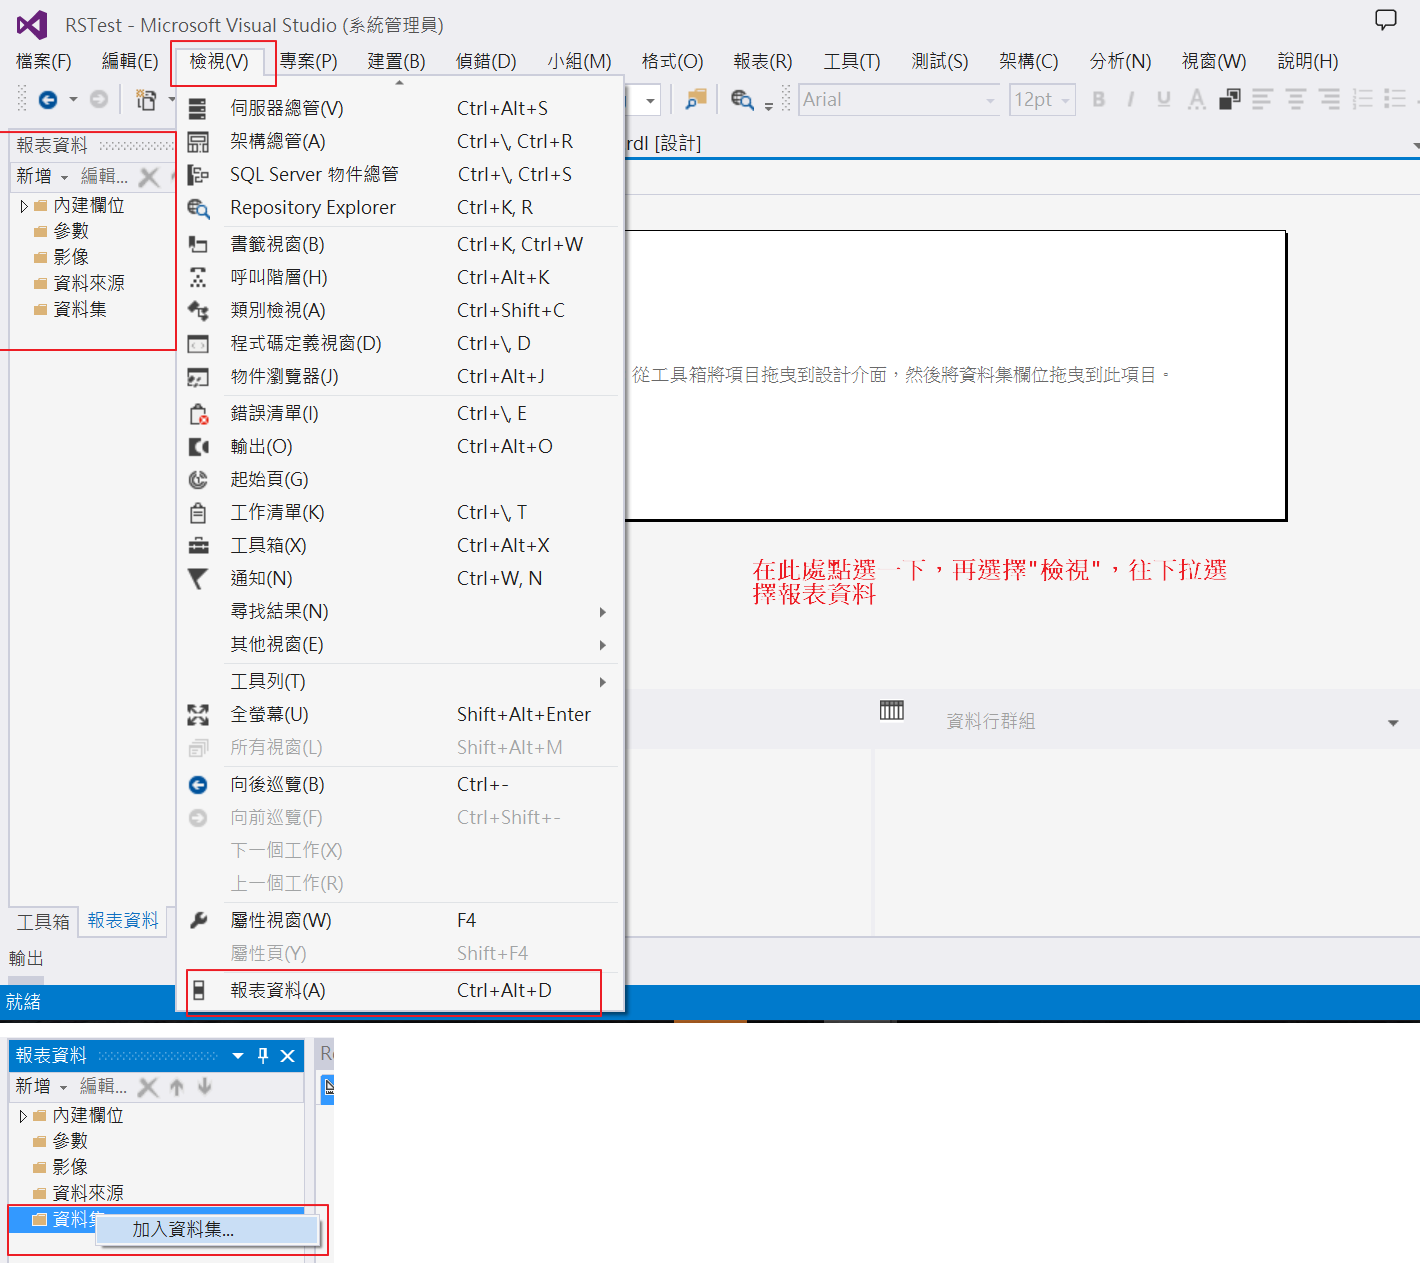
Task: Open 程式碼定義視窗 from the menu
Action: tap(400, 343)
